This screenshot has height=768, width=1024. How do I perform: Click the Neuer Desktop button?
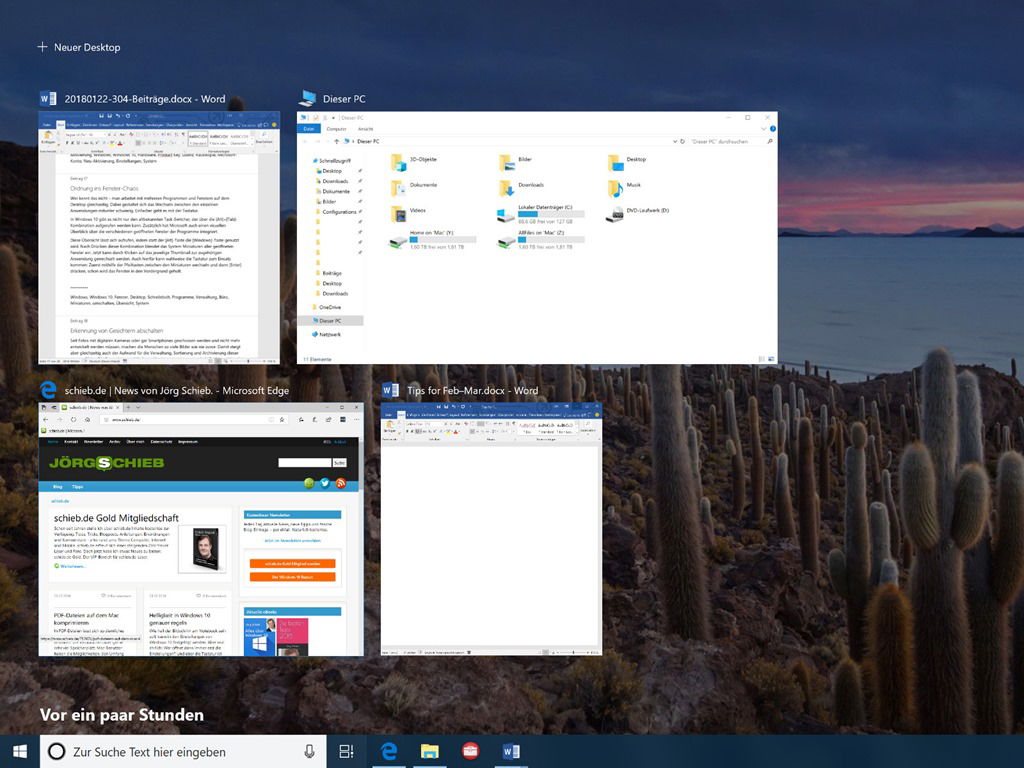coord(79,47)
